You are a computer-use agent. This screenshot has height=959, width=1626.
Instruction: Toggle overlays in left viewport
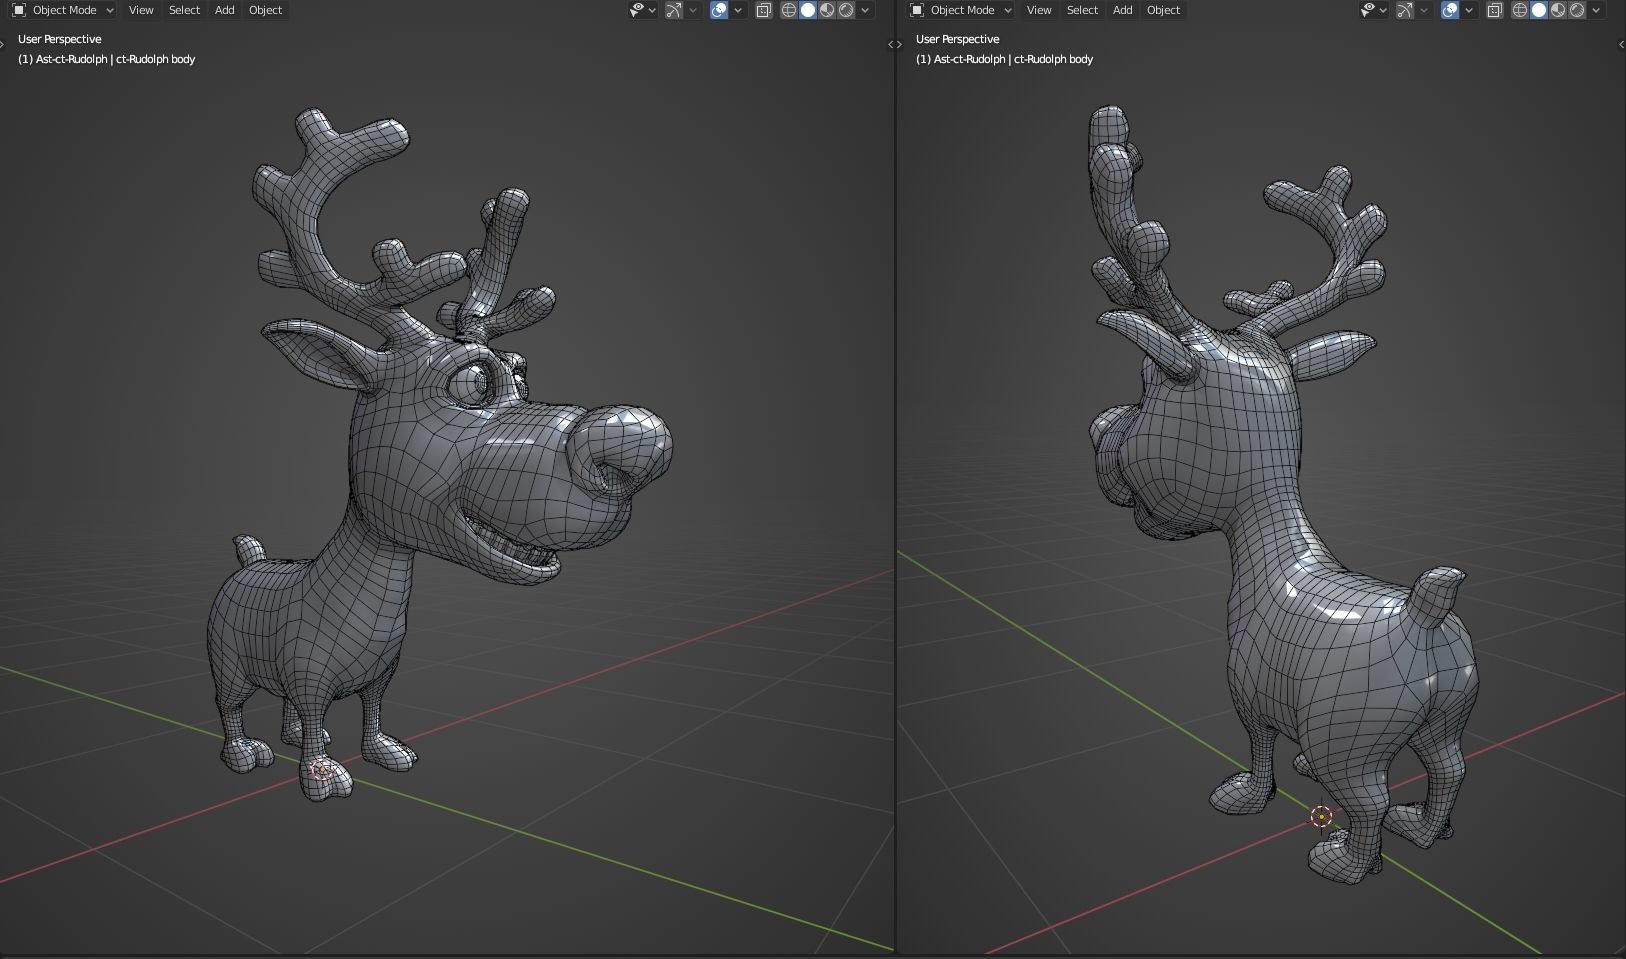pyautogui.click(x=718, y=10)
